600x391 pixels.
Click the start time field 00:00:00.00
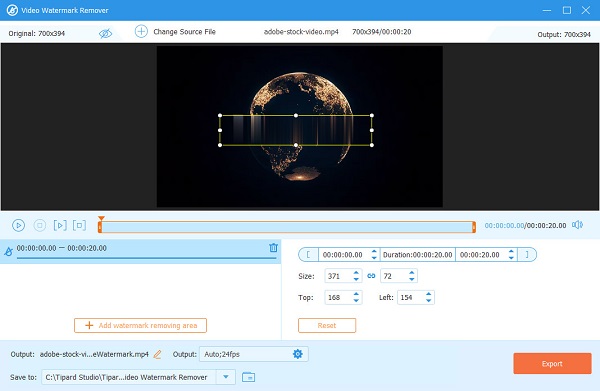click(x=342, y=255)
